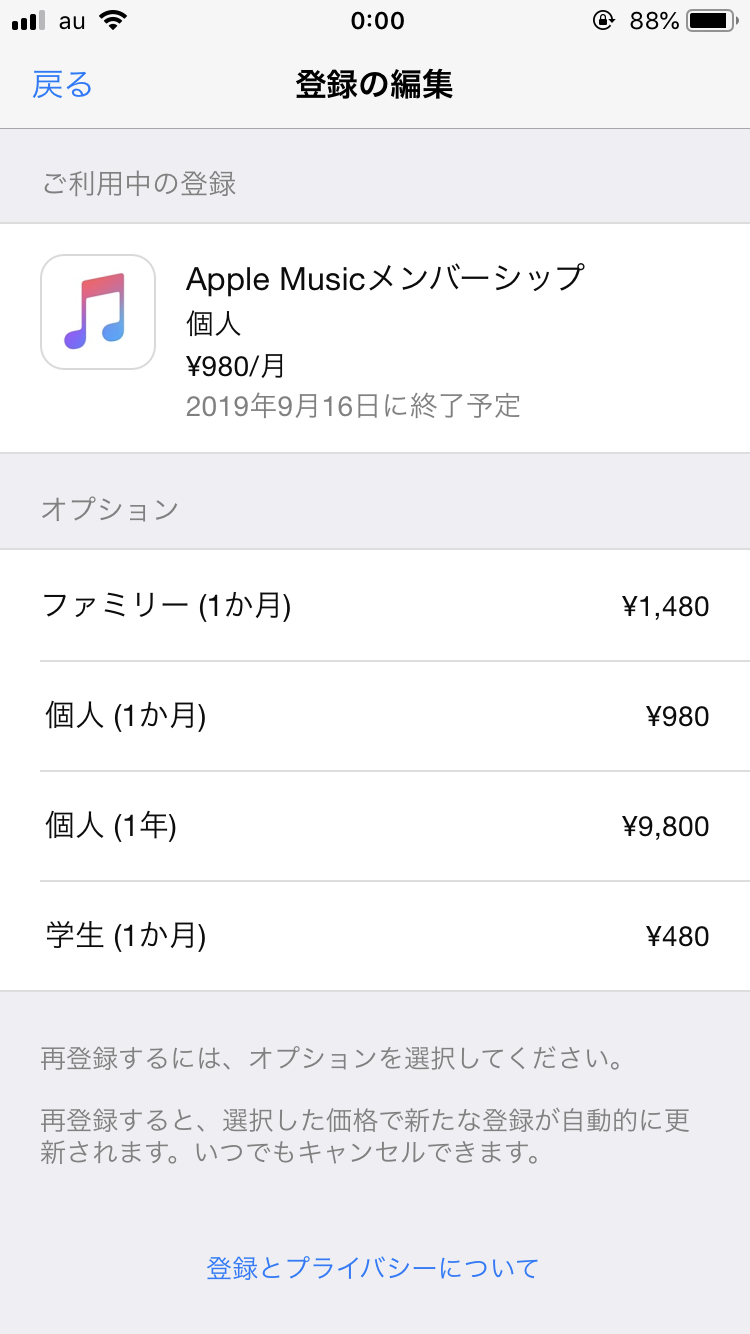750x1334 pixels.
Task: Go back with the 戻る button
Action: coord(62,85)
